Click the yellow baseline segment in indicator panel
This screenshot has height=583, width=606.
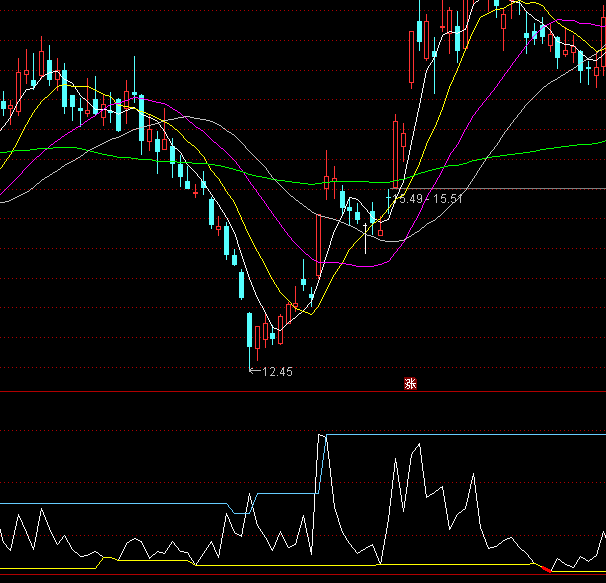(450, 565)
